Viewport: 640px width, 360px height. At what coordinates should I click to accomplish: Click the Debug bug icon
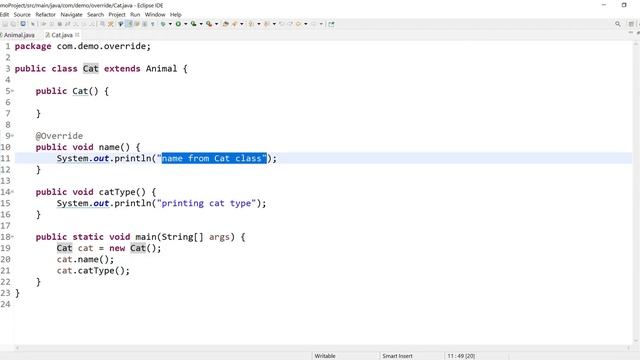163,24
